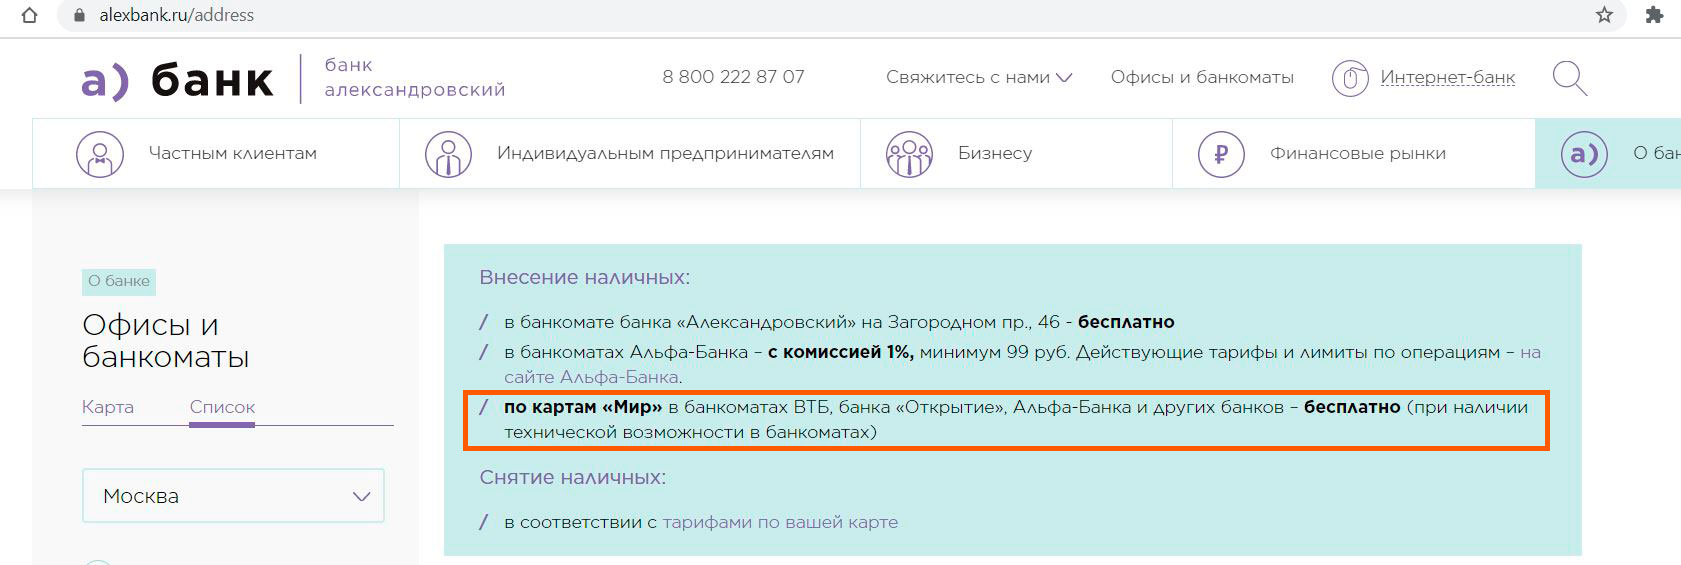The width and height of the screenshot is (1681, 565).
Task: Click the ruble icon for Финансовые рынки
Action: [1220, 154]
